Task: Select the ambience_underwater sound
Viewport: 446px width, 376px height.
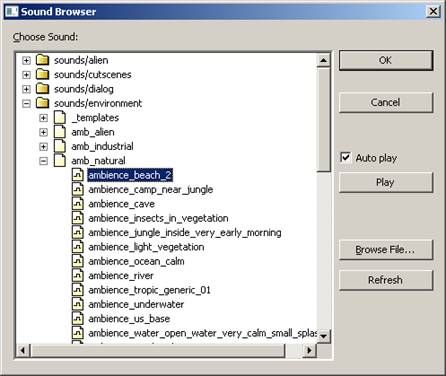Action: pos(136,304)
